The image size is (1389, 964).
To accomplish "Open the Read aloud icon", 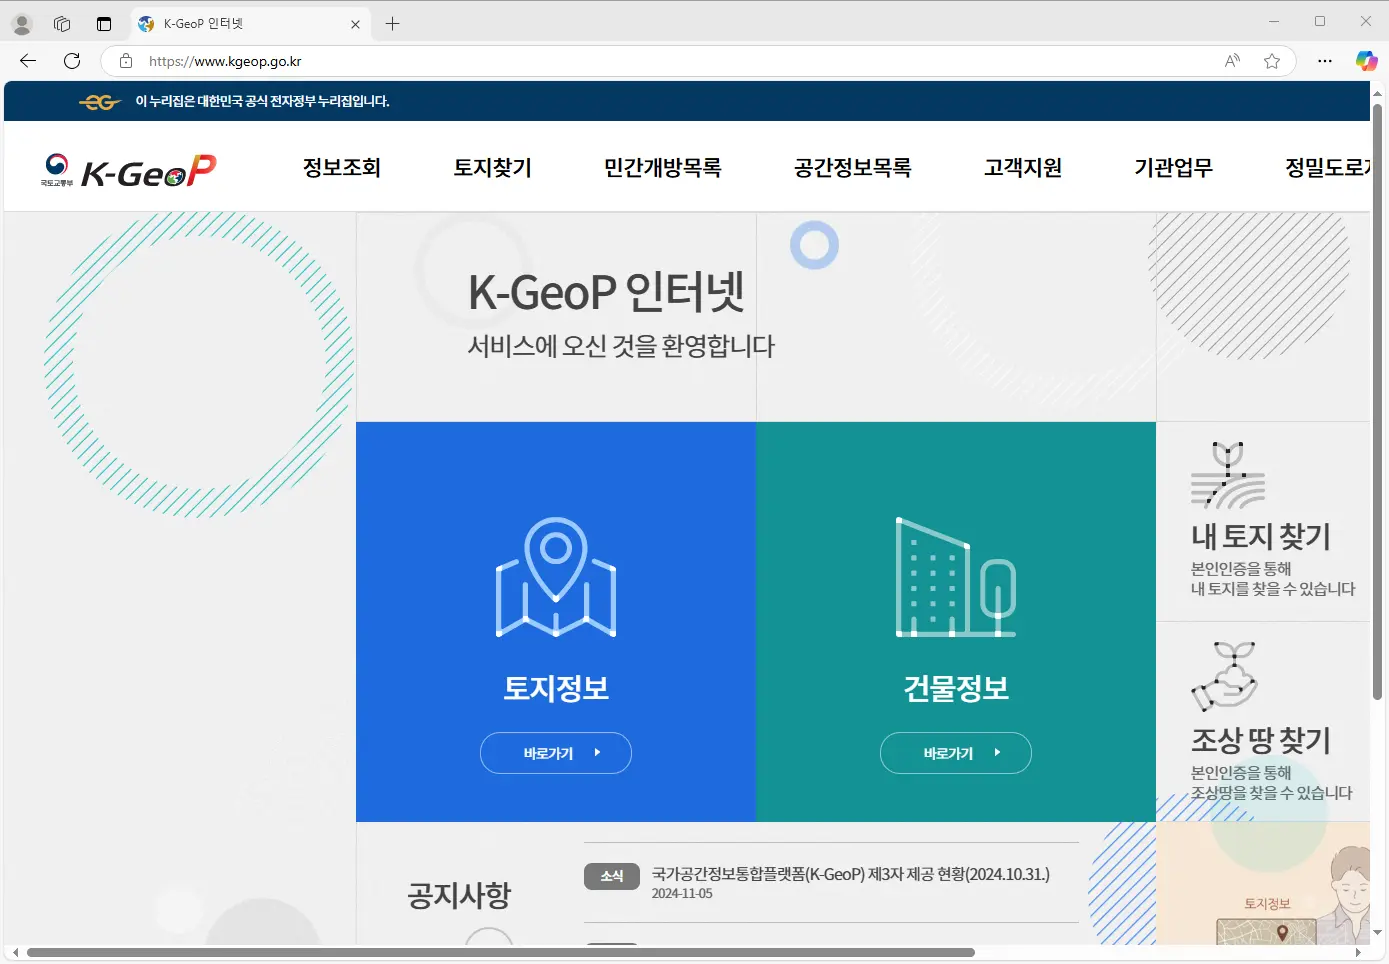I will click(x=1232, y=61).
